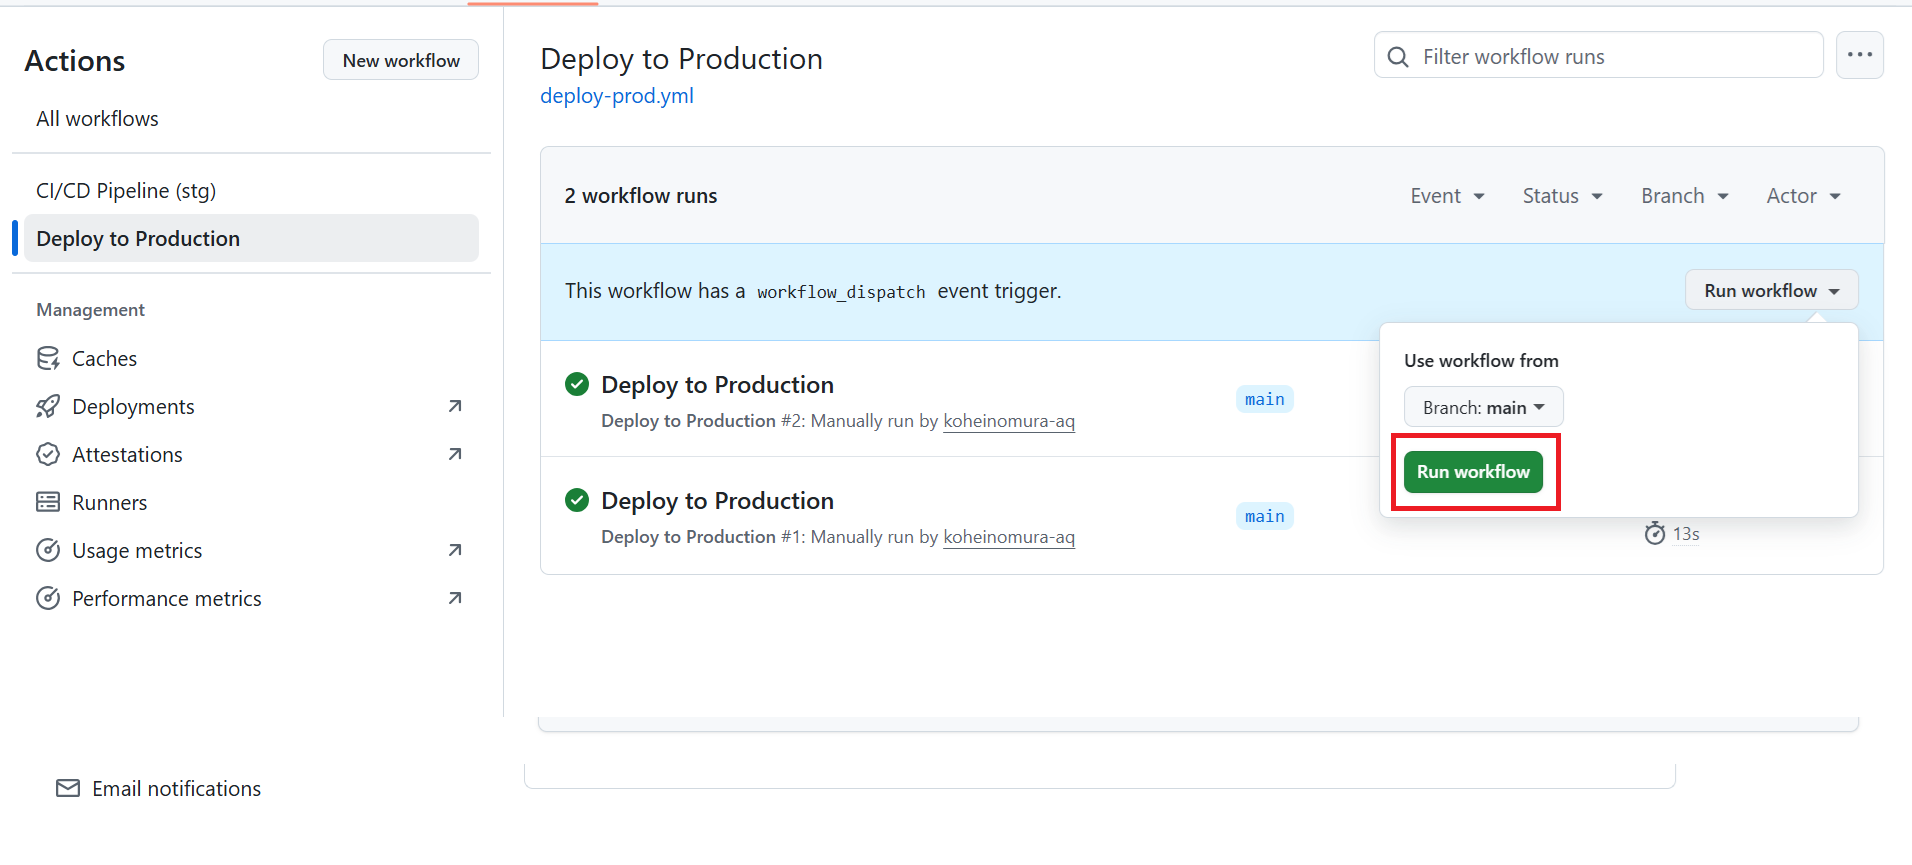Viewport: 1912px width, 865px height.
Task: Click the Email notifications envelope icon
Action: click(68, 788)
